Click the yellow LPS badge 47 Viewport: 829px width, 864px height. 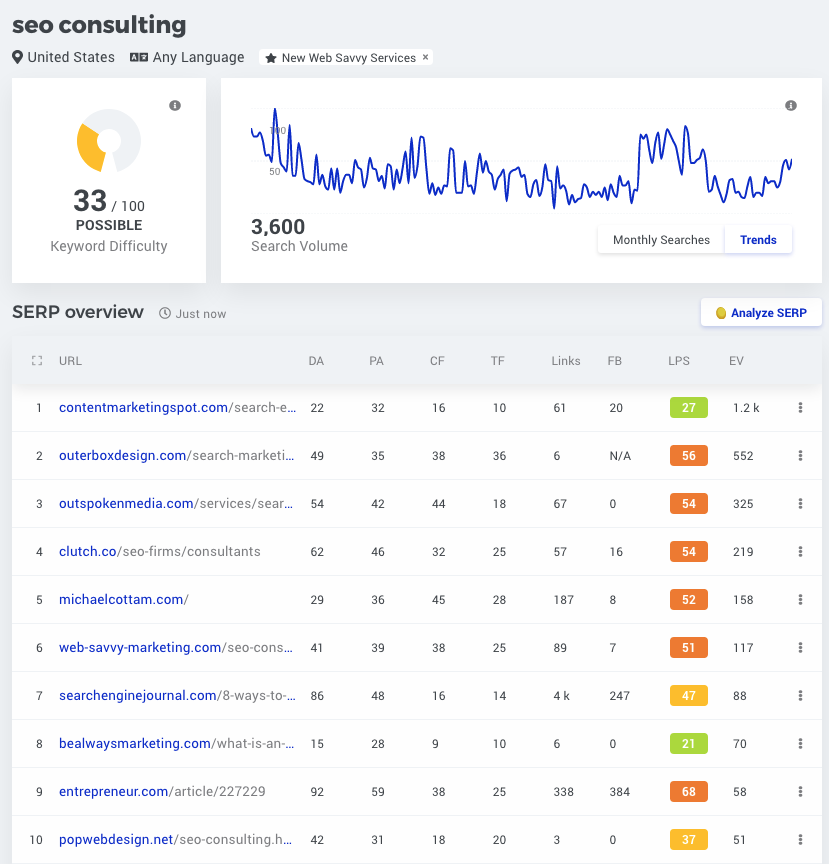point(688,695)
